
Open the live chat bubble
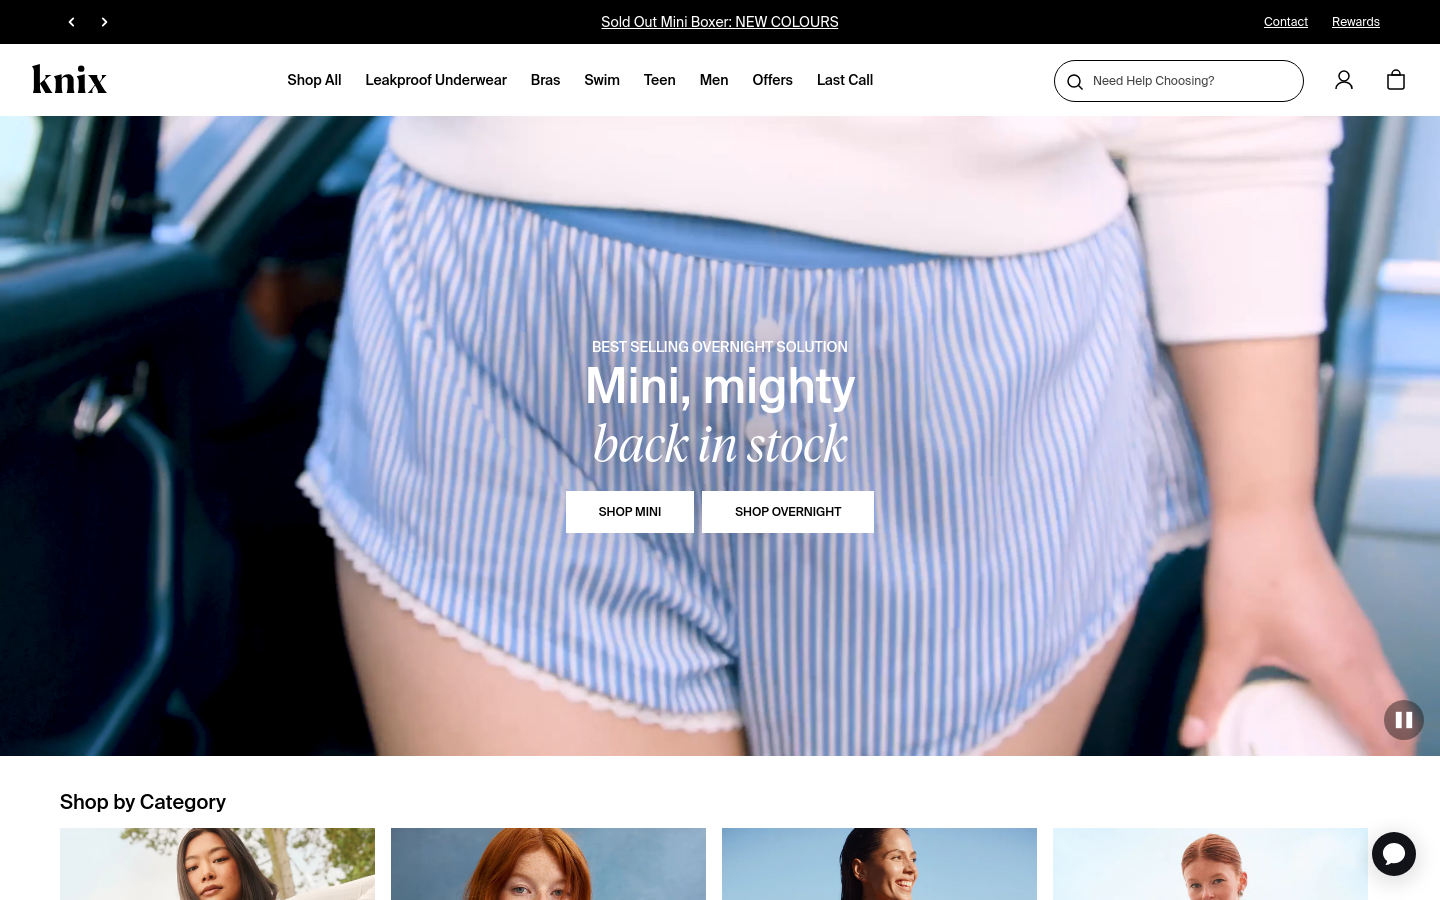(1394, 854)
